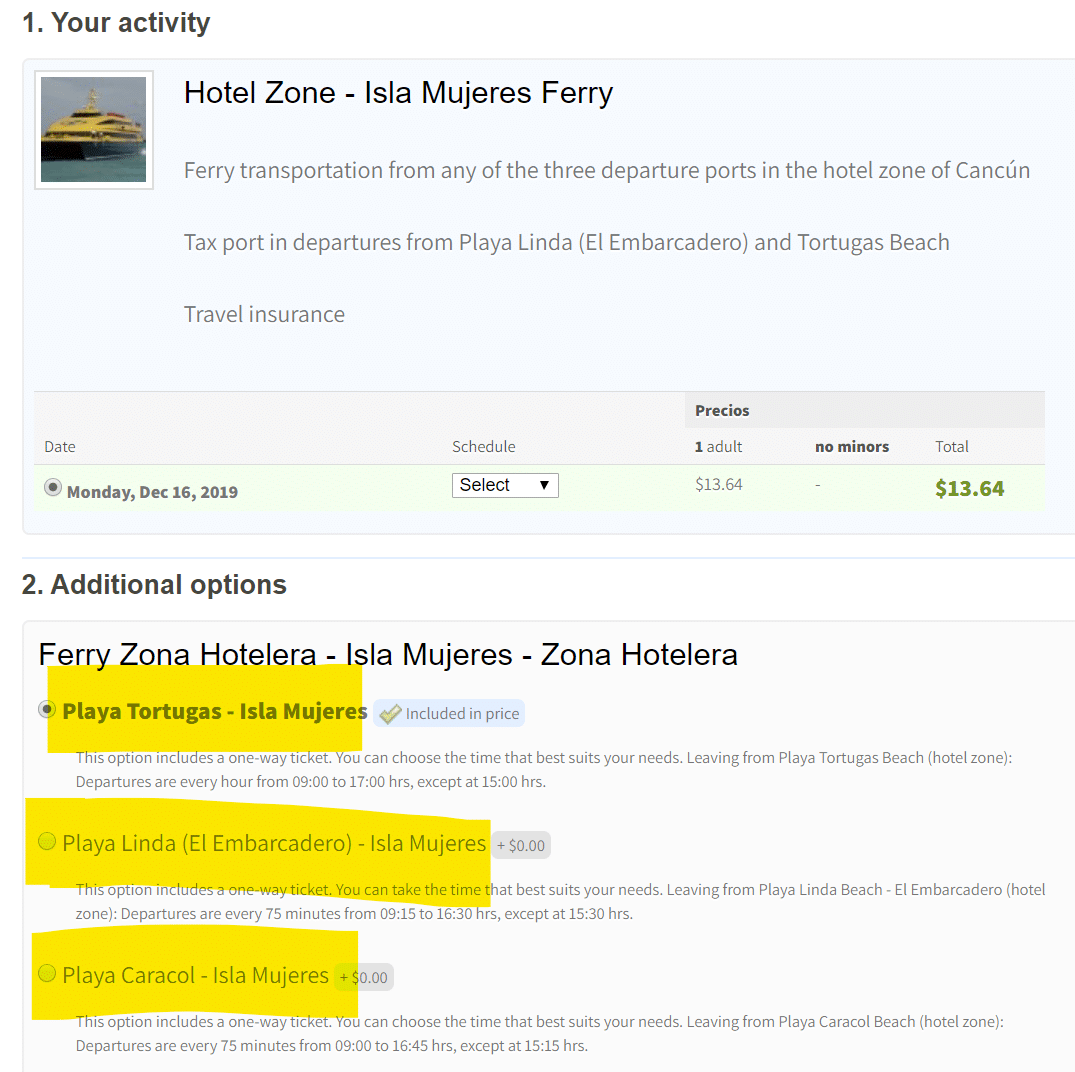Open the Schedule Select dropdown
The image size is (1075, 1072).
pos(504,485)
